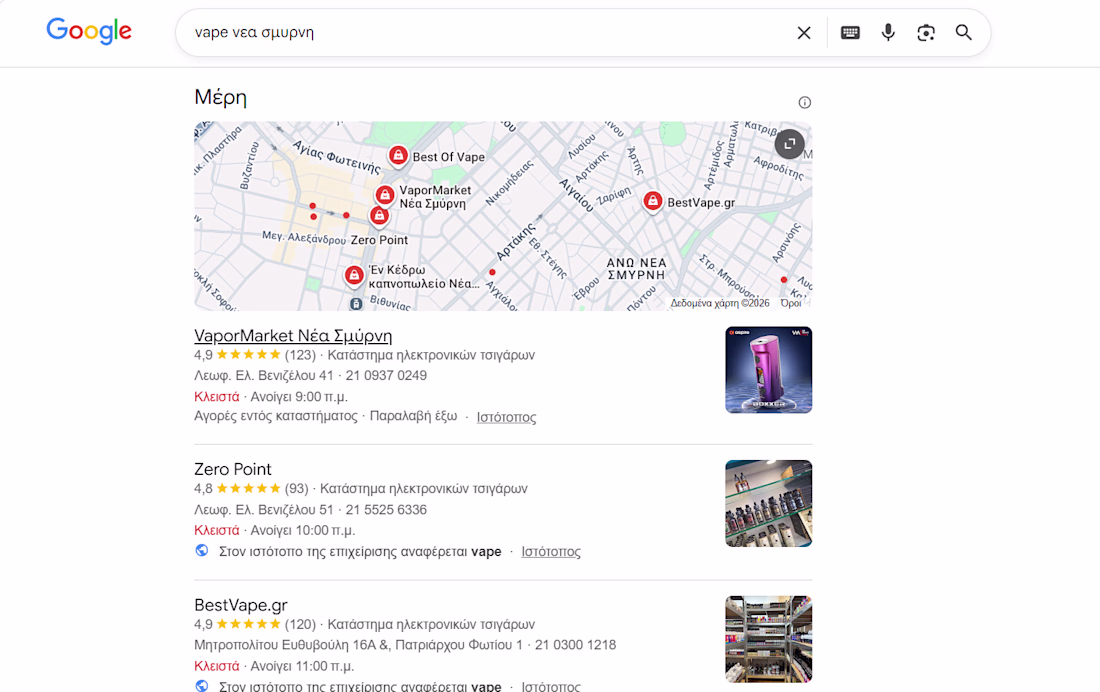1100x692 pixels.
Task: Click the BestVape.gr rating count (120)
Action: pyautogui.click(x=300, y=624)
